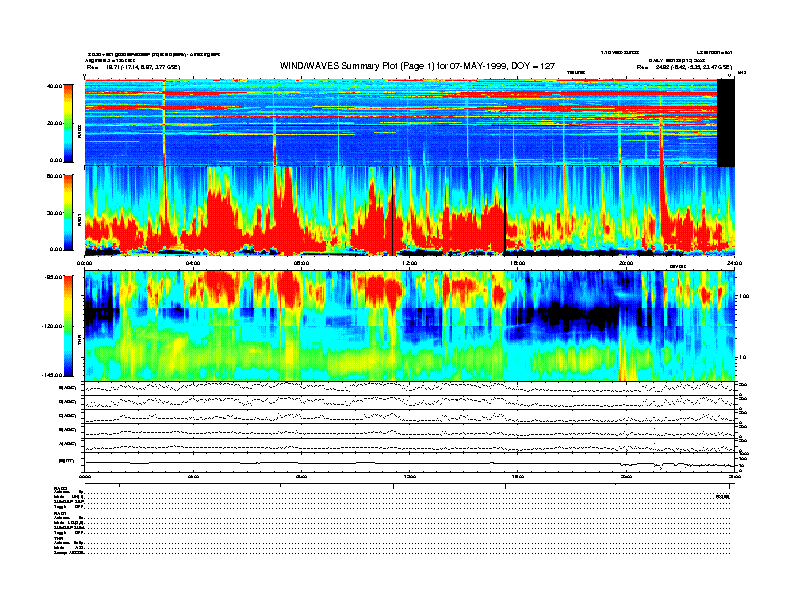Click the 100 frequency label right of TNR panel

click(744, 296)
